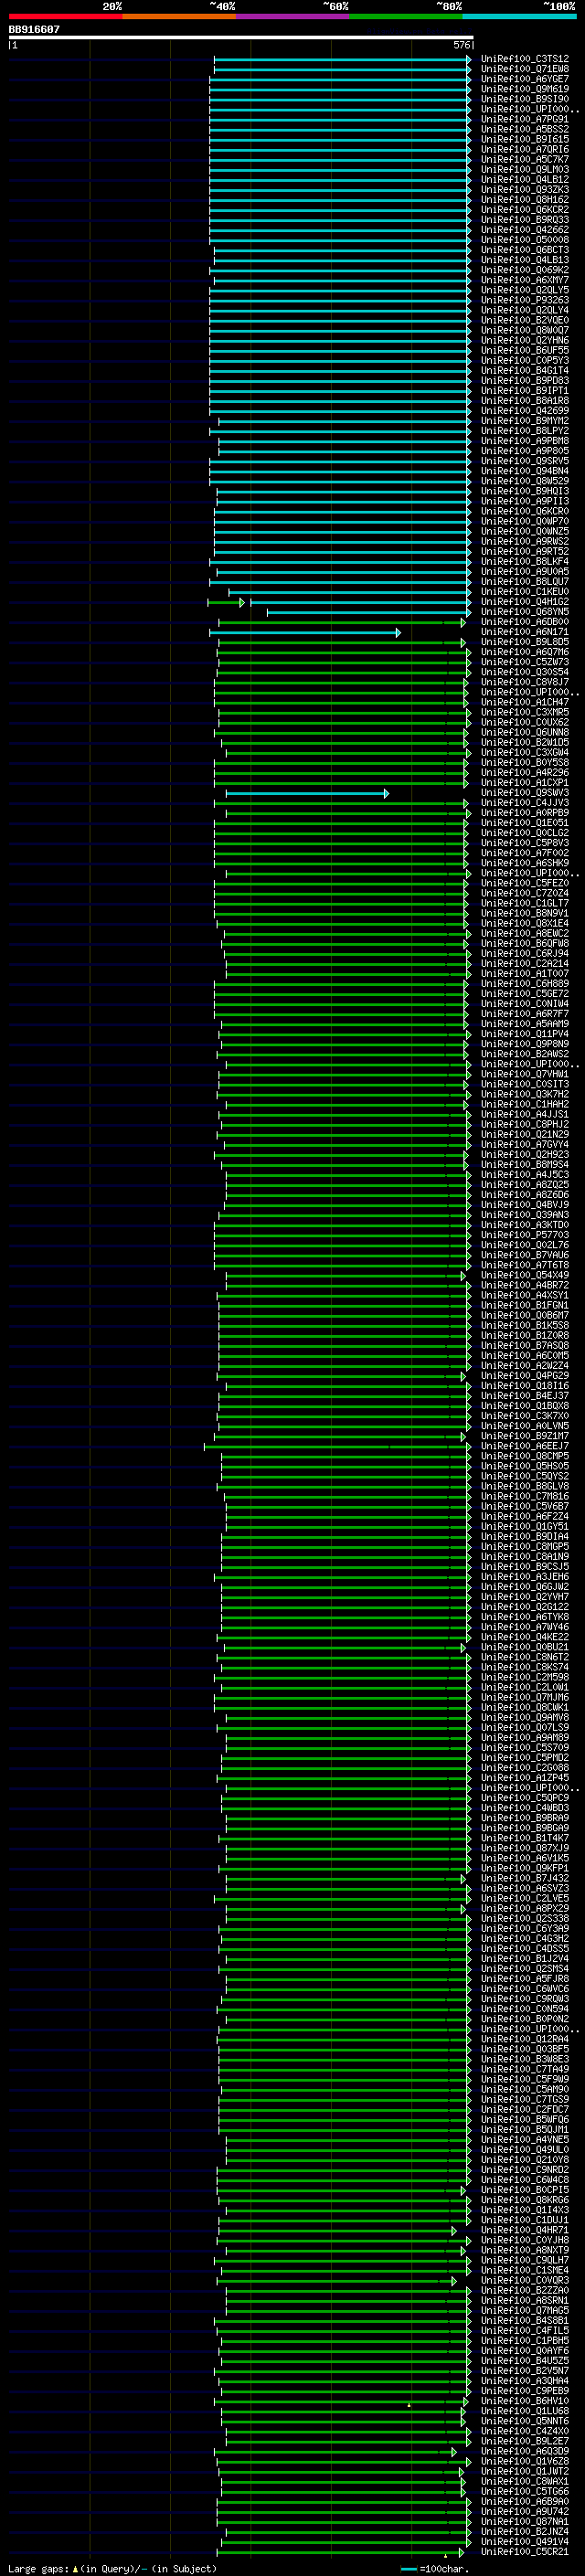Open hit UniRef100_B9S190
The width and height of the screenshot is (585, 2576).
[524, 99]
